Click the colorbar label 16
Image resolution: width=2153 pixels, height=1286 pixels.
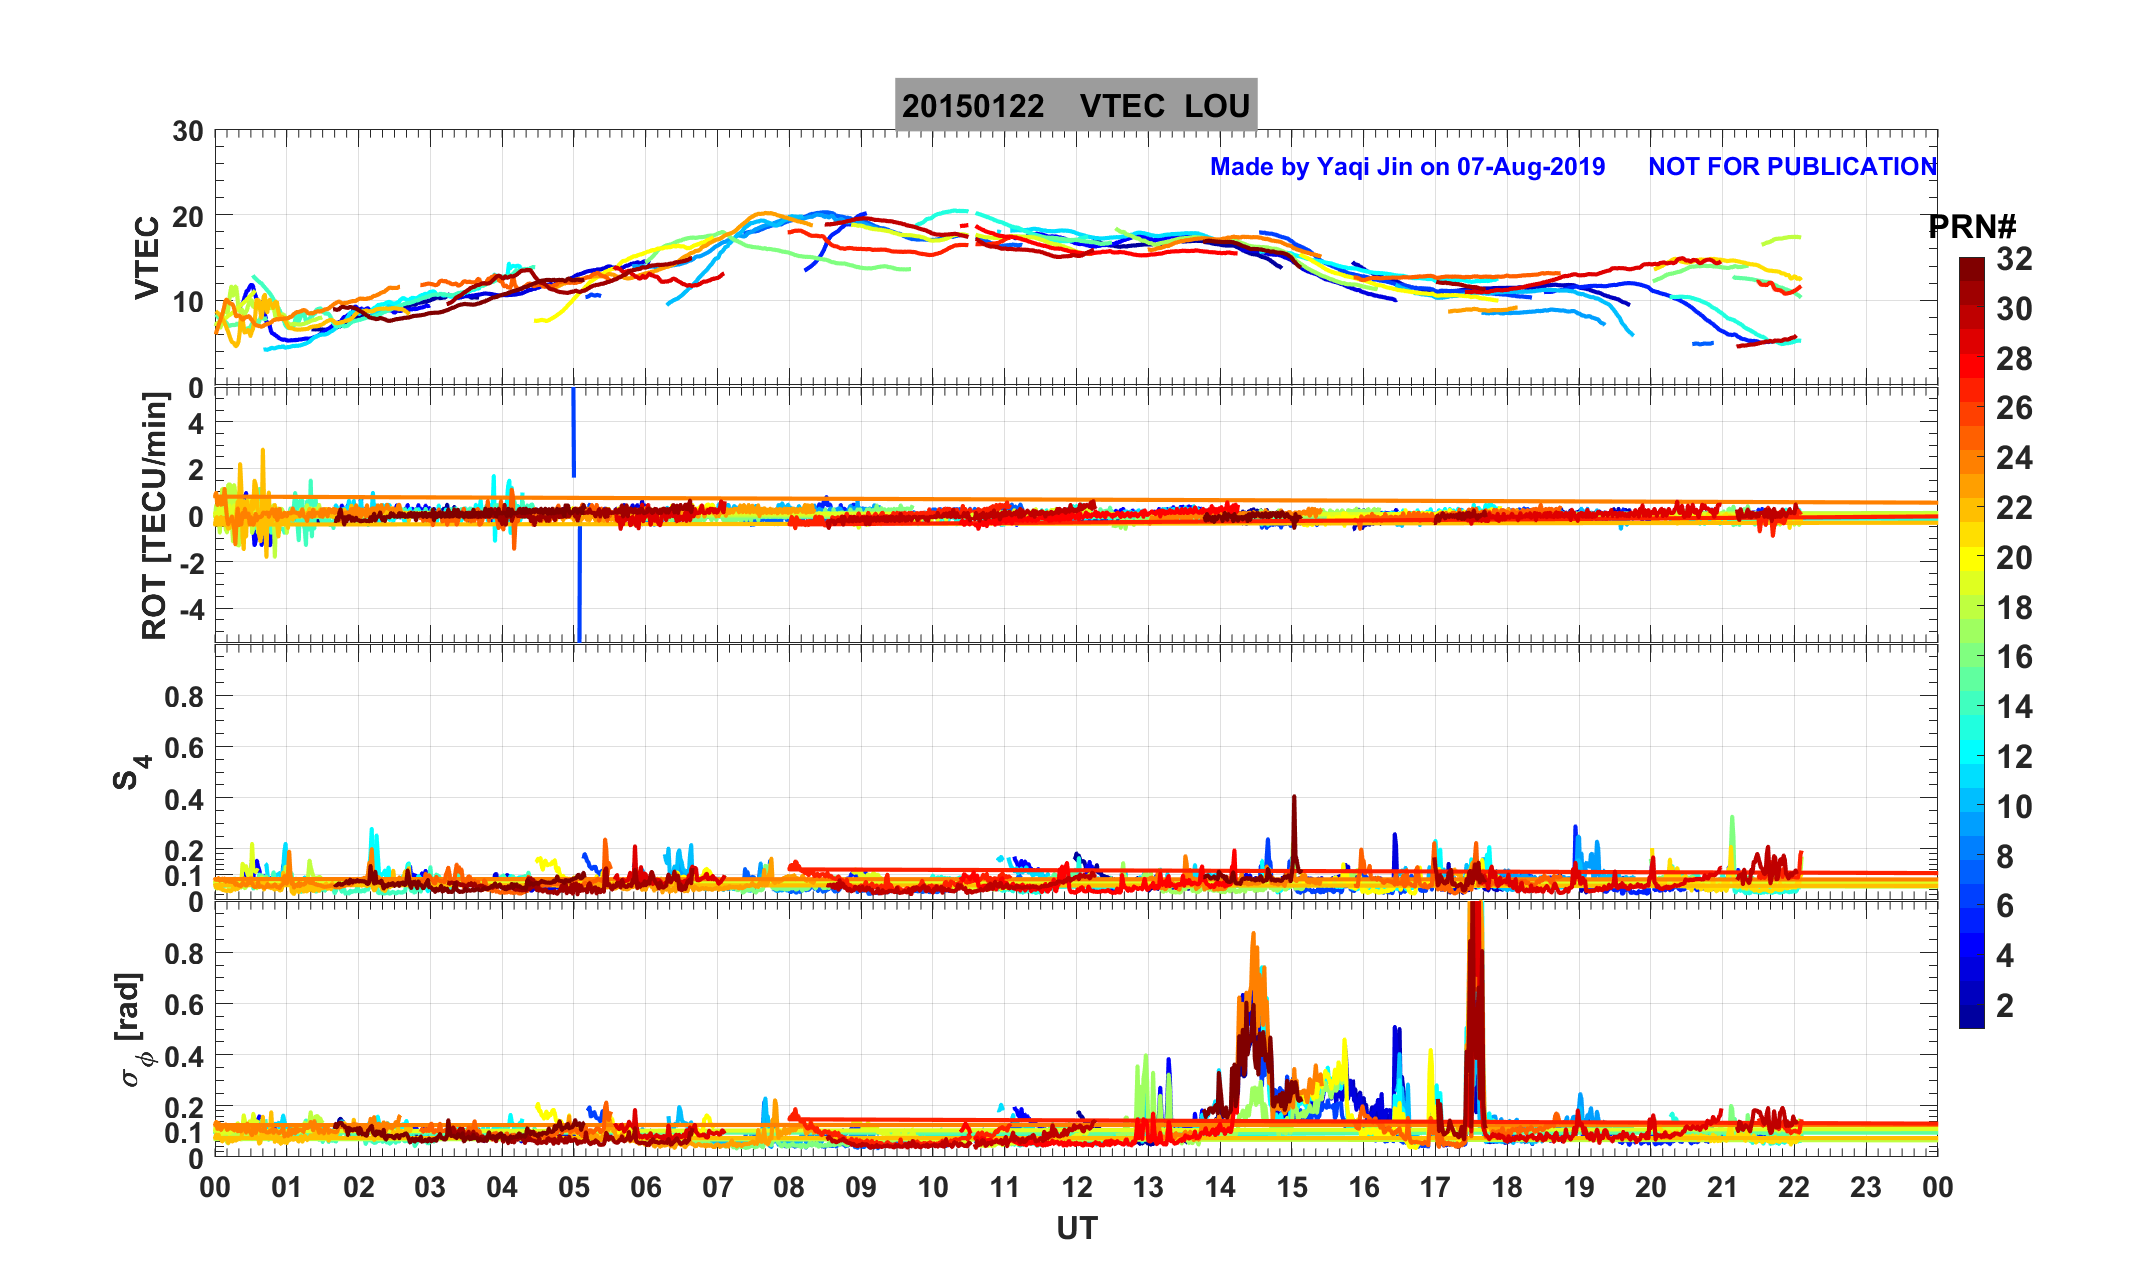2014,657
